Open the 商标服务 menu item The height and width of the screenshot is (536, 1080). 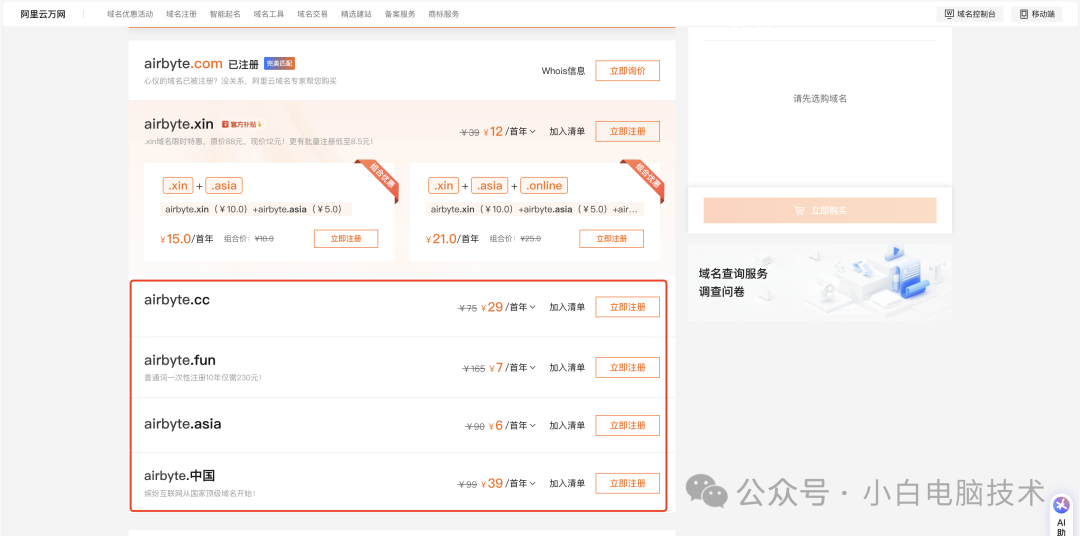click(444, 14)
